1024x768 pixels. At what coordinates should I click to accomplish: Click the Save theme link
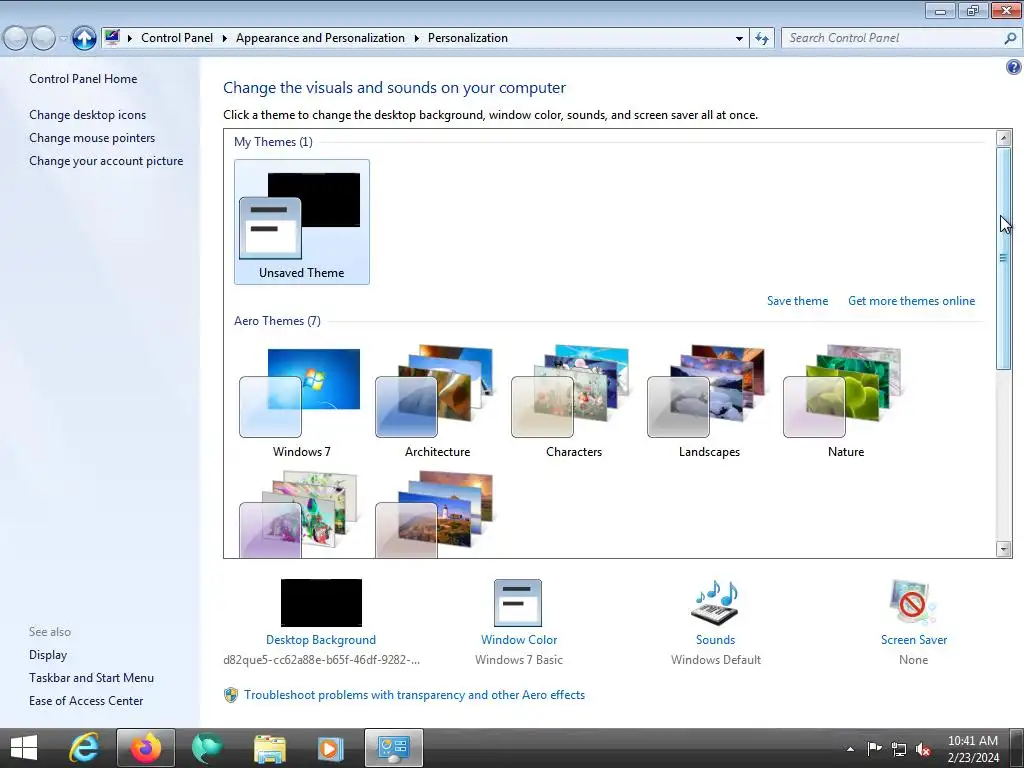pyautogui.click(x=797, y=300)
